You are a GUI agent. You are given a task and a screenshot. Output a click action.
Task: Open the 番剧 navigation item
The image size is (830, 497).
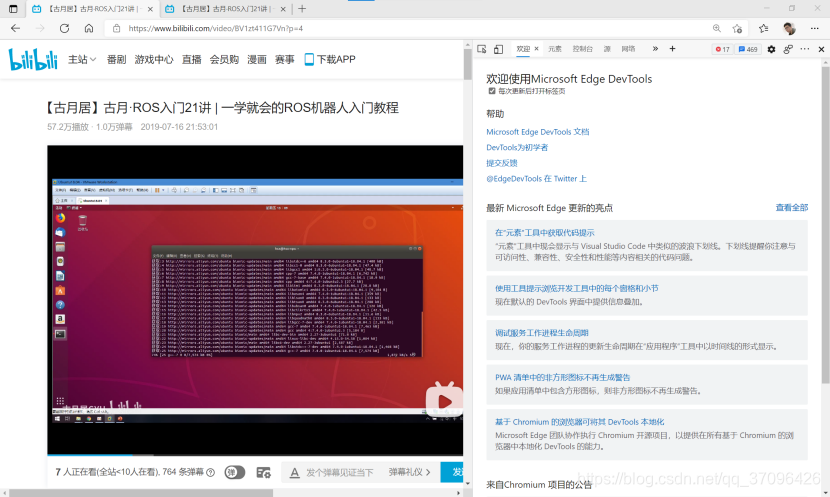(x=116, y=59)
